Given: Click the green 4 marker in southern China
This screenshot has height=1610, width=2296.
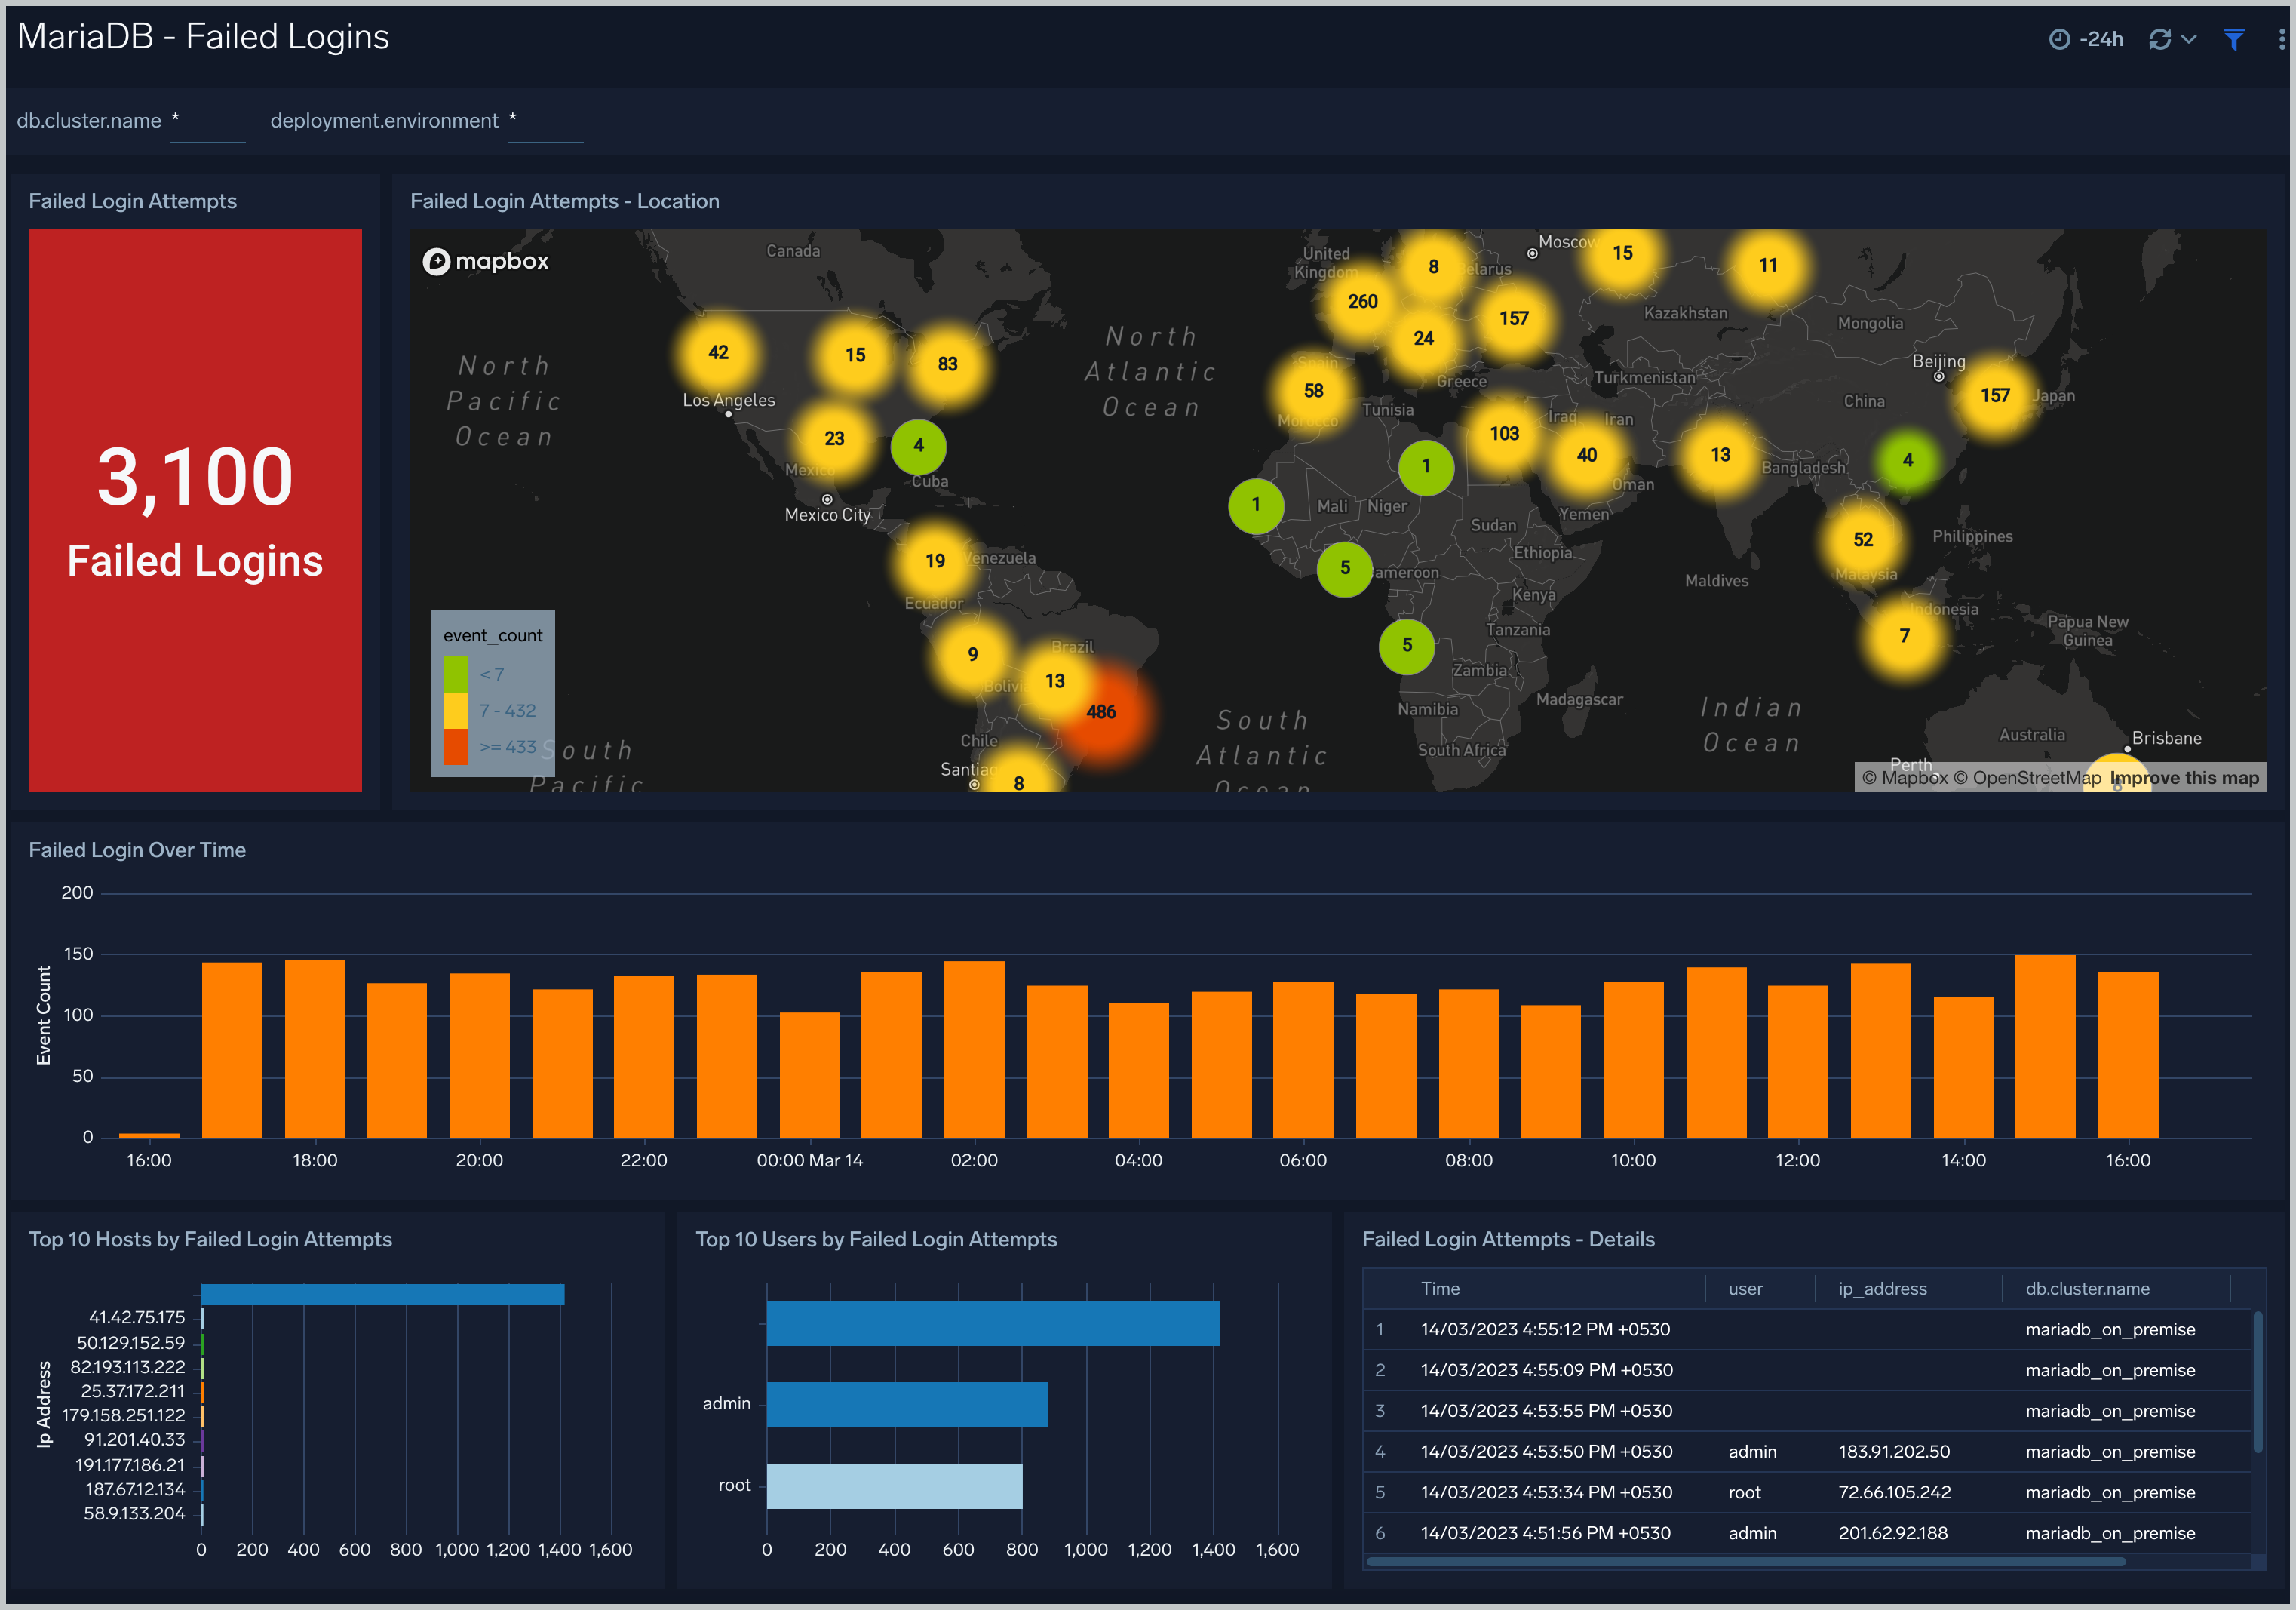Looking at the screenshot, I should pyautogui.click(x=1908, y=460).
